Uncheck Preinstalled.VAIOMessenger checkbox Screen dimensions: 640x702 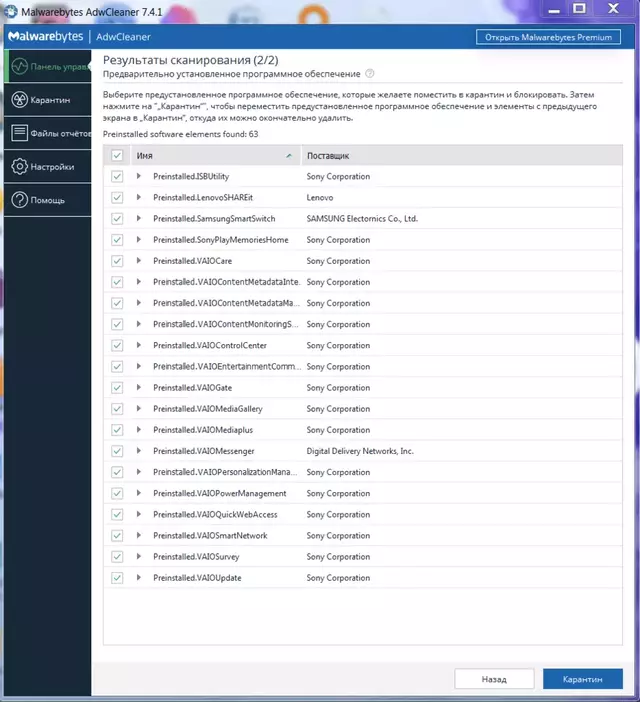coord(117,451)
